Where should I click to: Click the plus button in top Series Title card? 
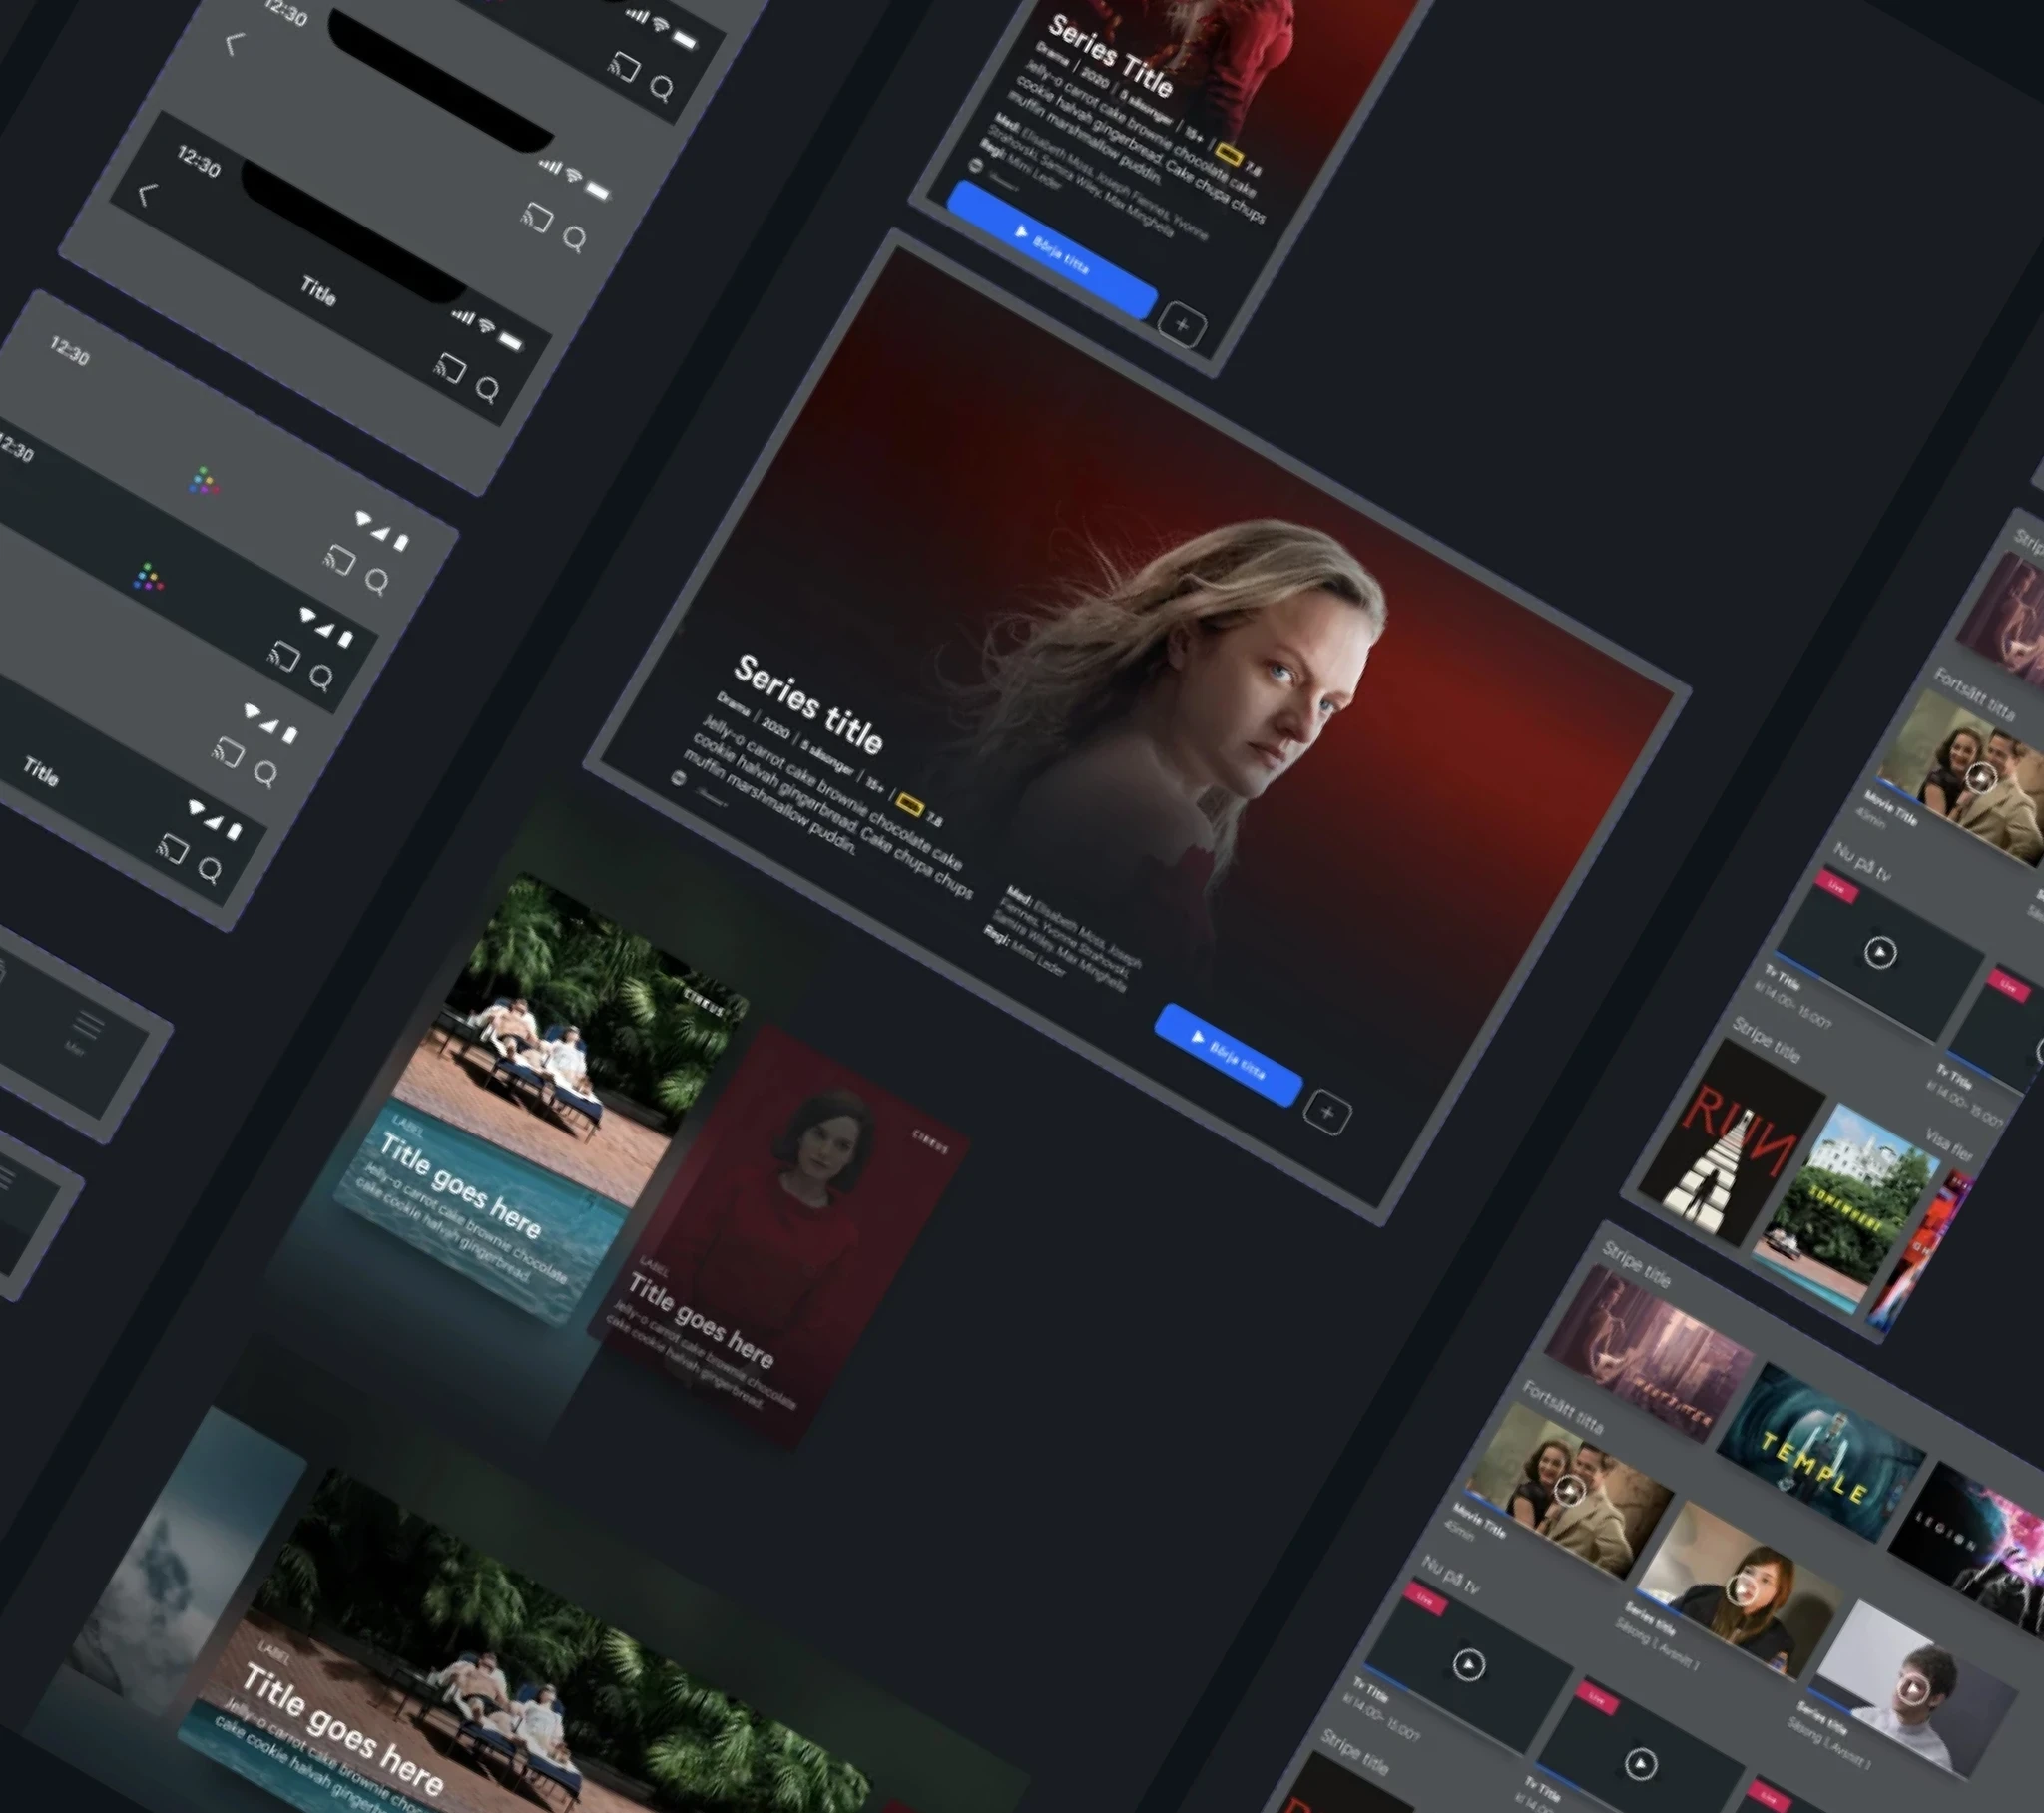point(1182,325)
